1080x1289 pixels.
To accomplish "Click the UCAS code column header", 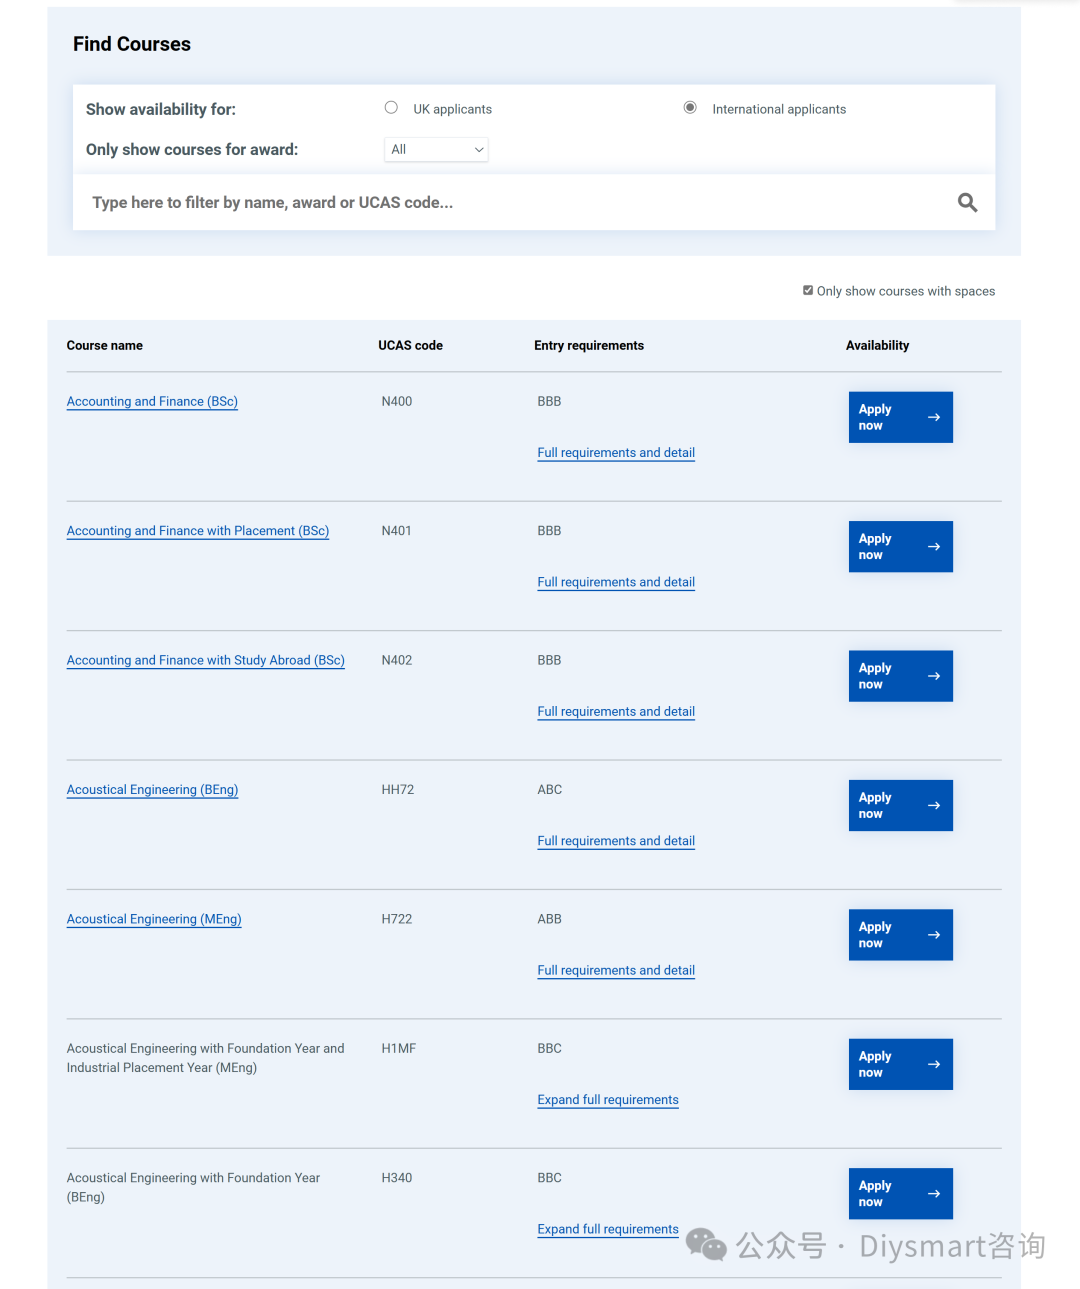I will pyautogui.click(x=410, y=346).
